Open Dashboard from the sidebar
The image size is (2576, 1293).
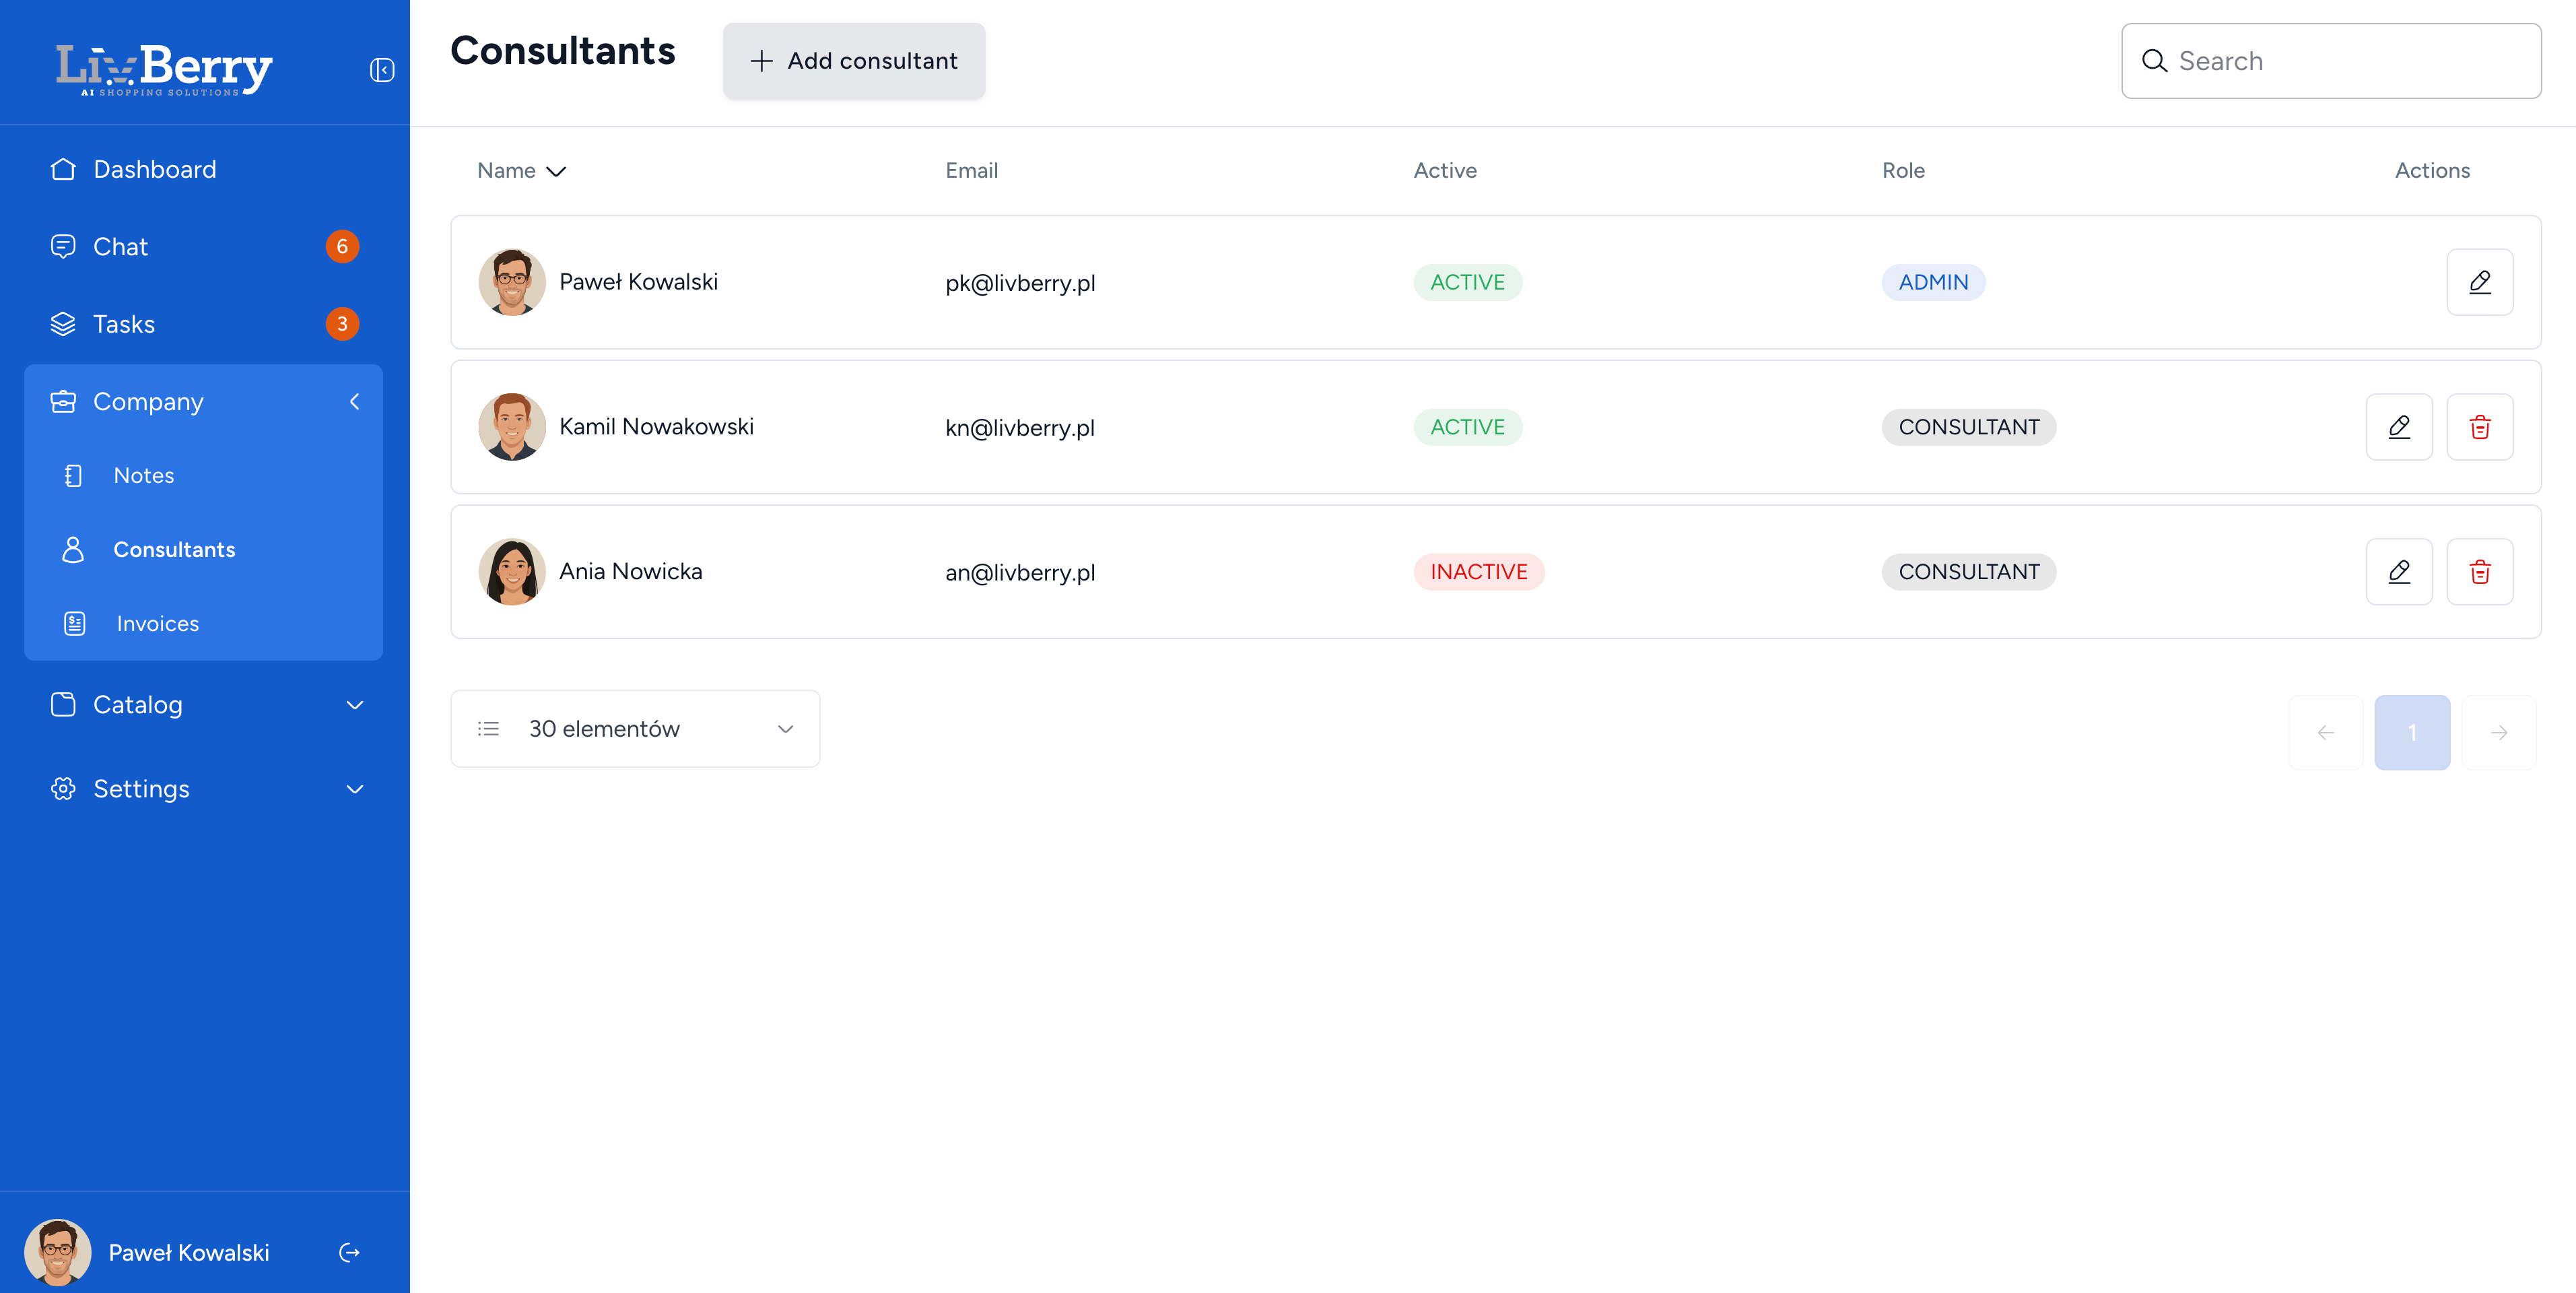[154, 169]
